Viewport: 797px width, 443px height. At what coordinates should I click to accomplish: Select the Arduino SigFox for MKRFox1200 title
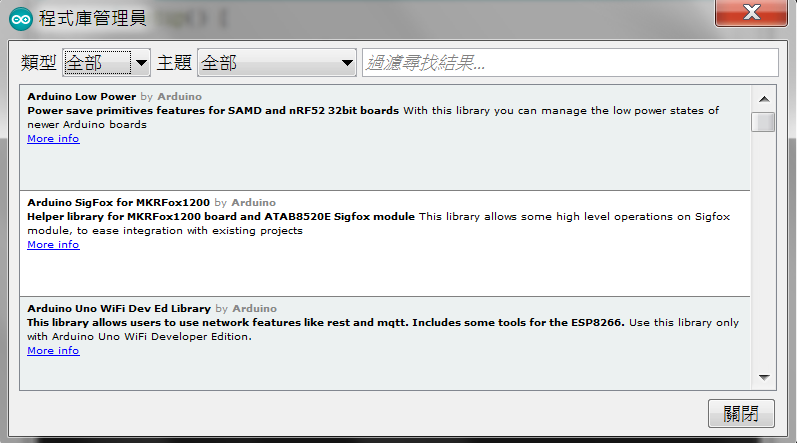118,203
